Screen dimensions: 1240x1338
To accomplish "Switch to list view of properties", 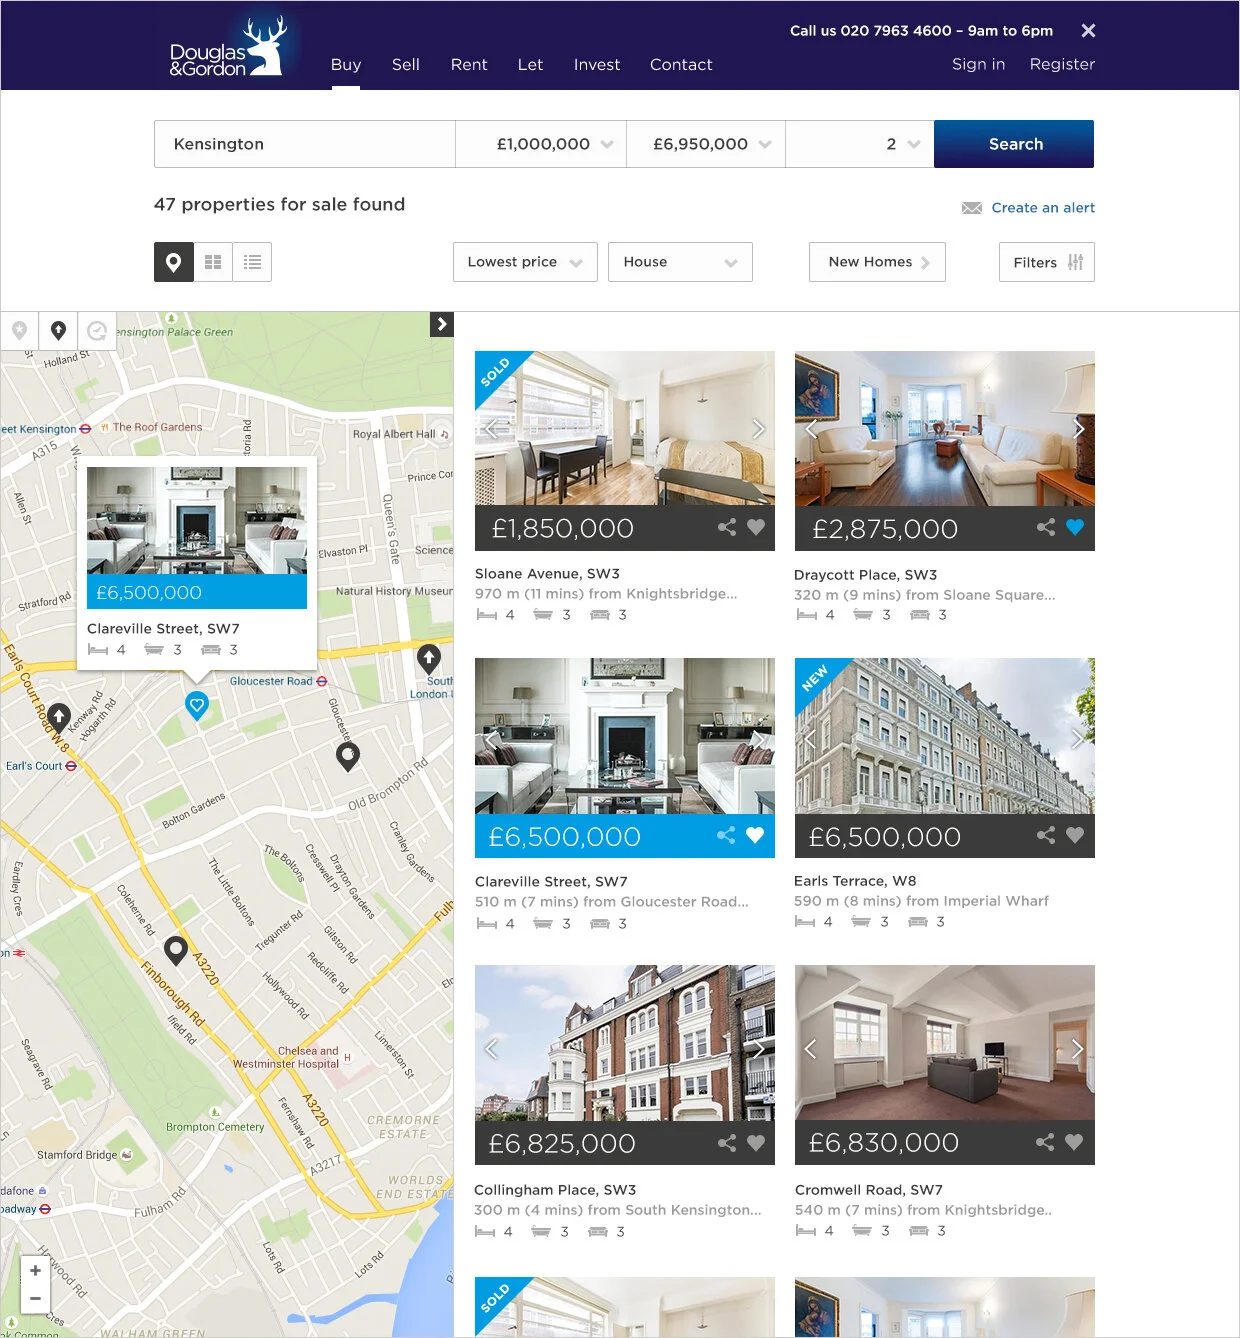I will (252, 262).
